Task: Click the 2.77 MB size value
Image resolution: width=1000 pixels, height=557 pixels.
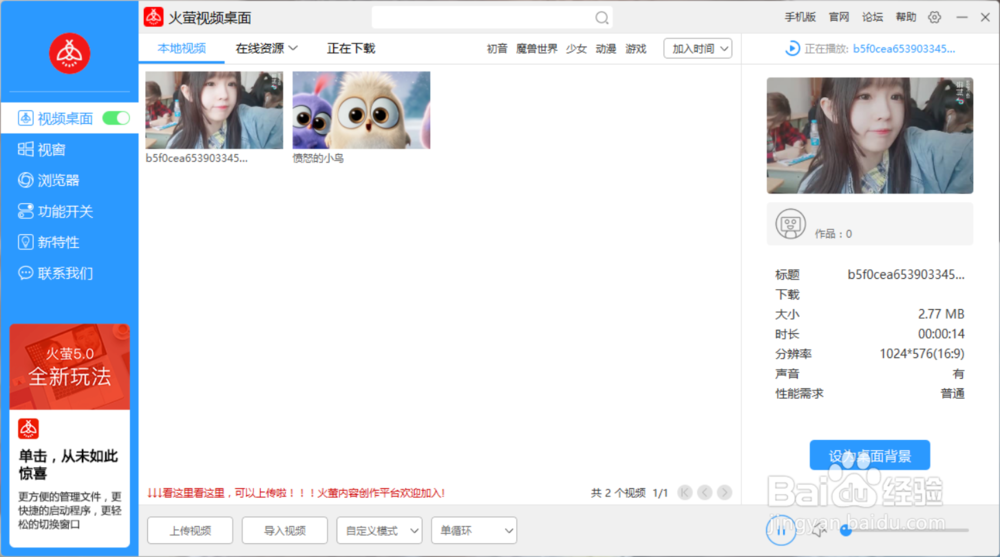Action: click(941, 314)
